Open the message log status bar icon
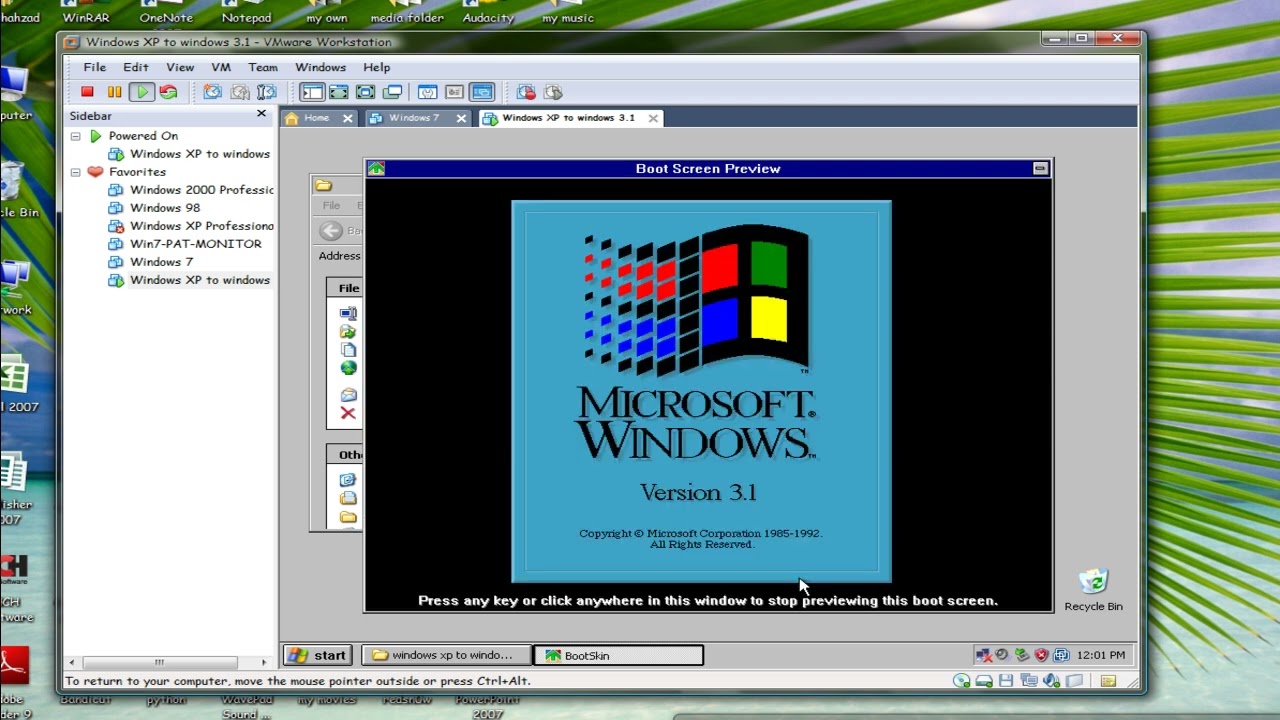This screenshot has height=720, width=1280. pos(1108,681)
